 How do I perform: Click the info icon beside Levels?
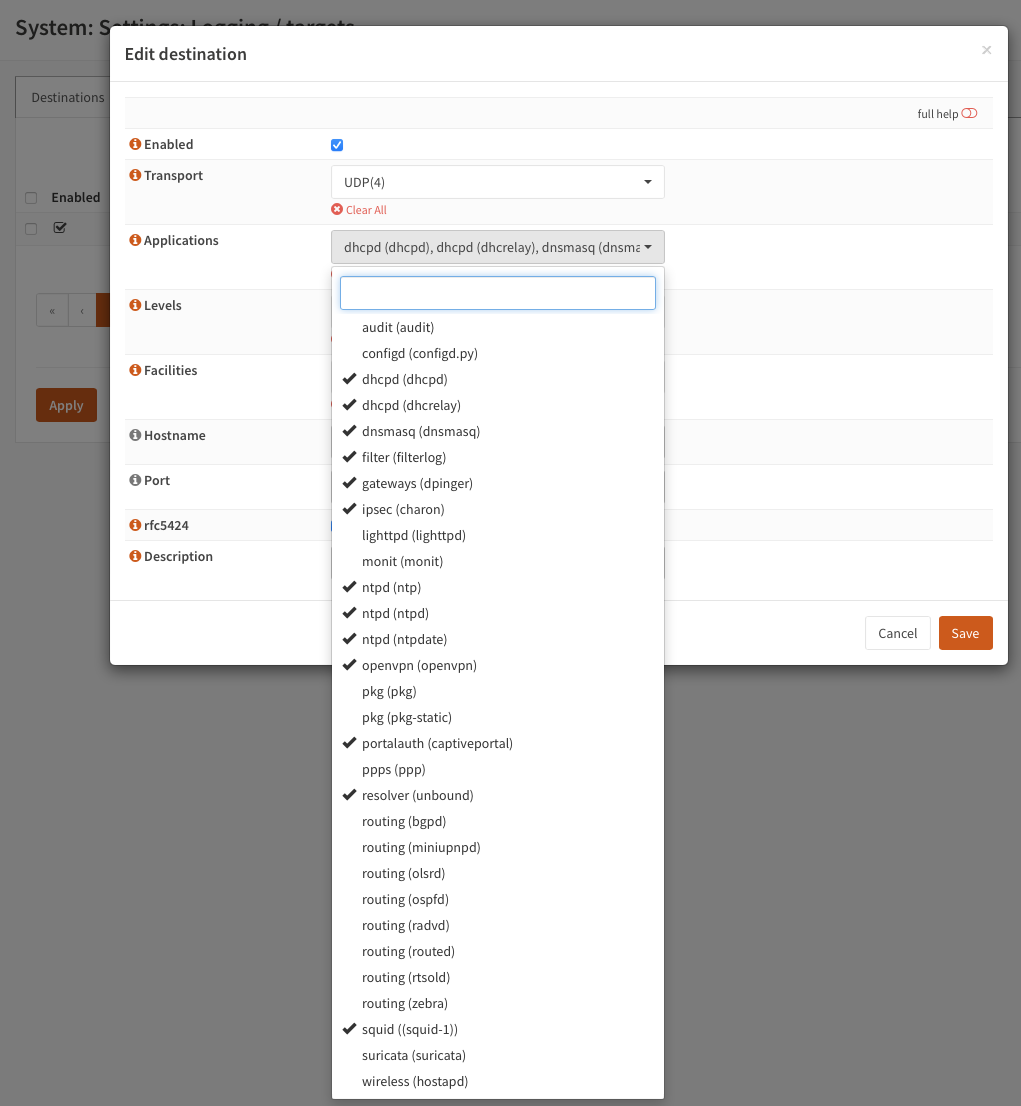[135, 305]
